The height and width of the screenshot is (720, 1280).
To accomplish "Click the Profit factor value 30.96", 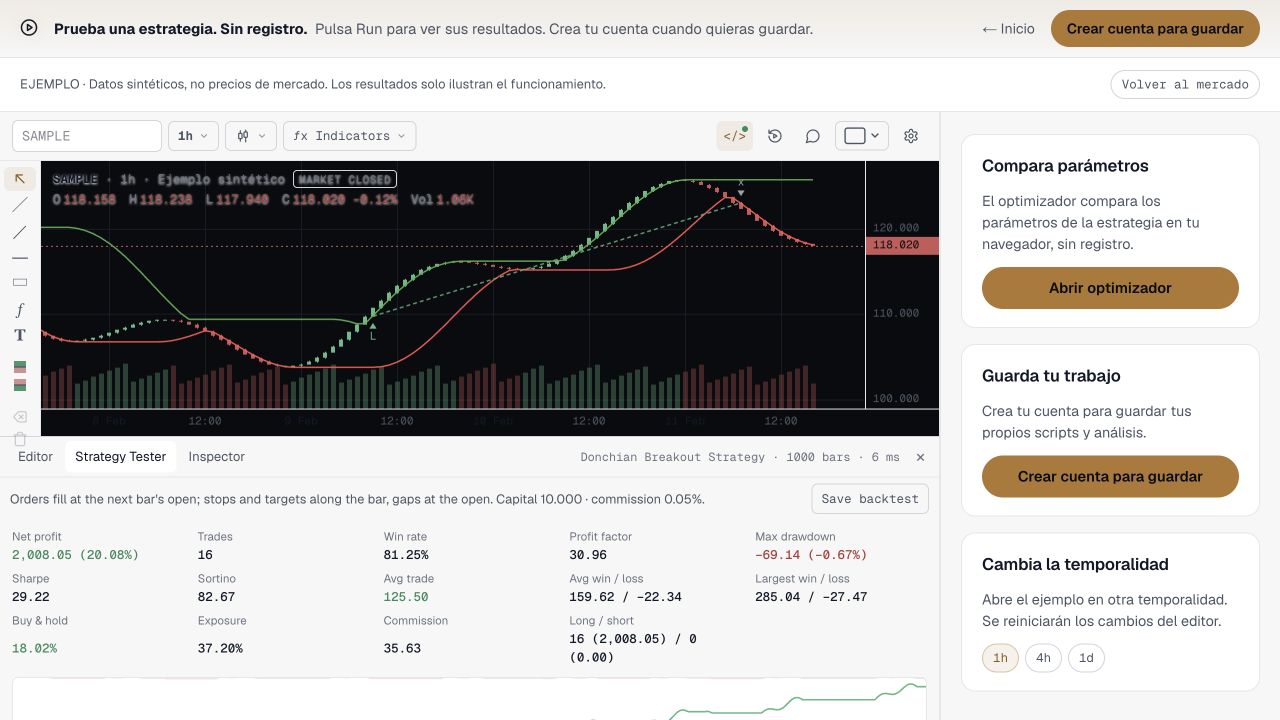I will coord(588,555).
